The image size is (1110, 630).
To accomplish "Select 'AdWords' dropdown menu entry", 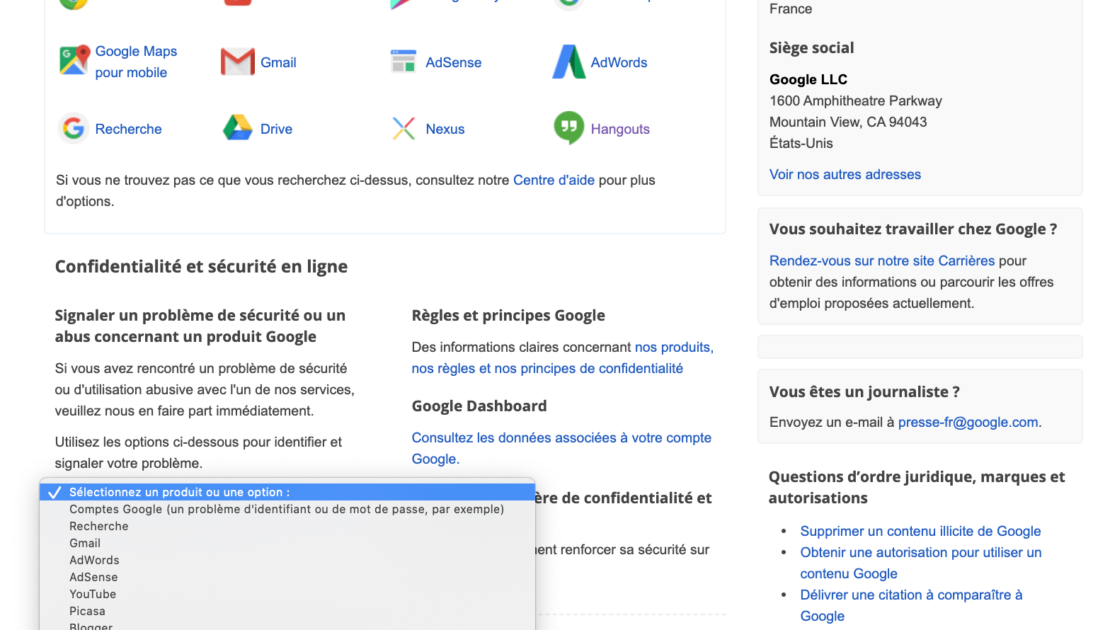I will tap(94, 560).
